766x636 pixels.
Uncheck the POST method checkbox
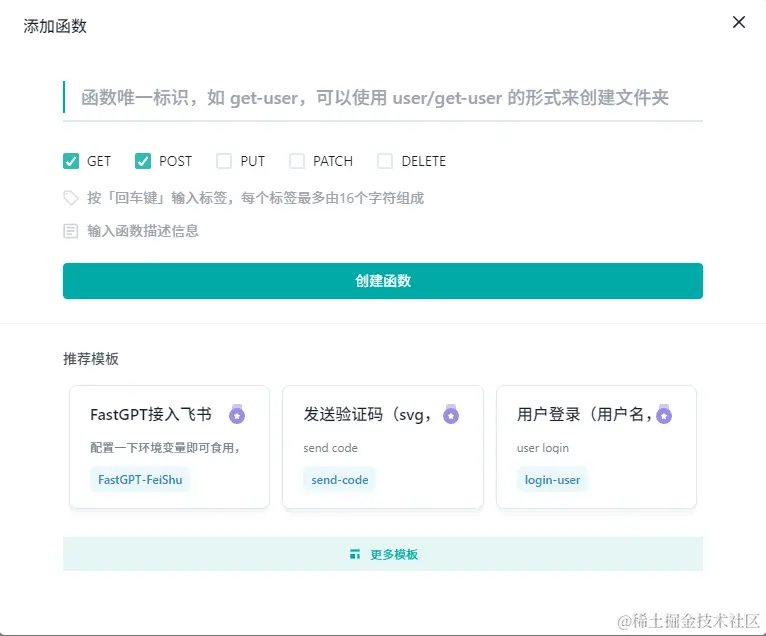click(x=143, y=161)
